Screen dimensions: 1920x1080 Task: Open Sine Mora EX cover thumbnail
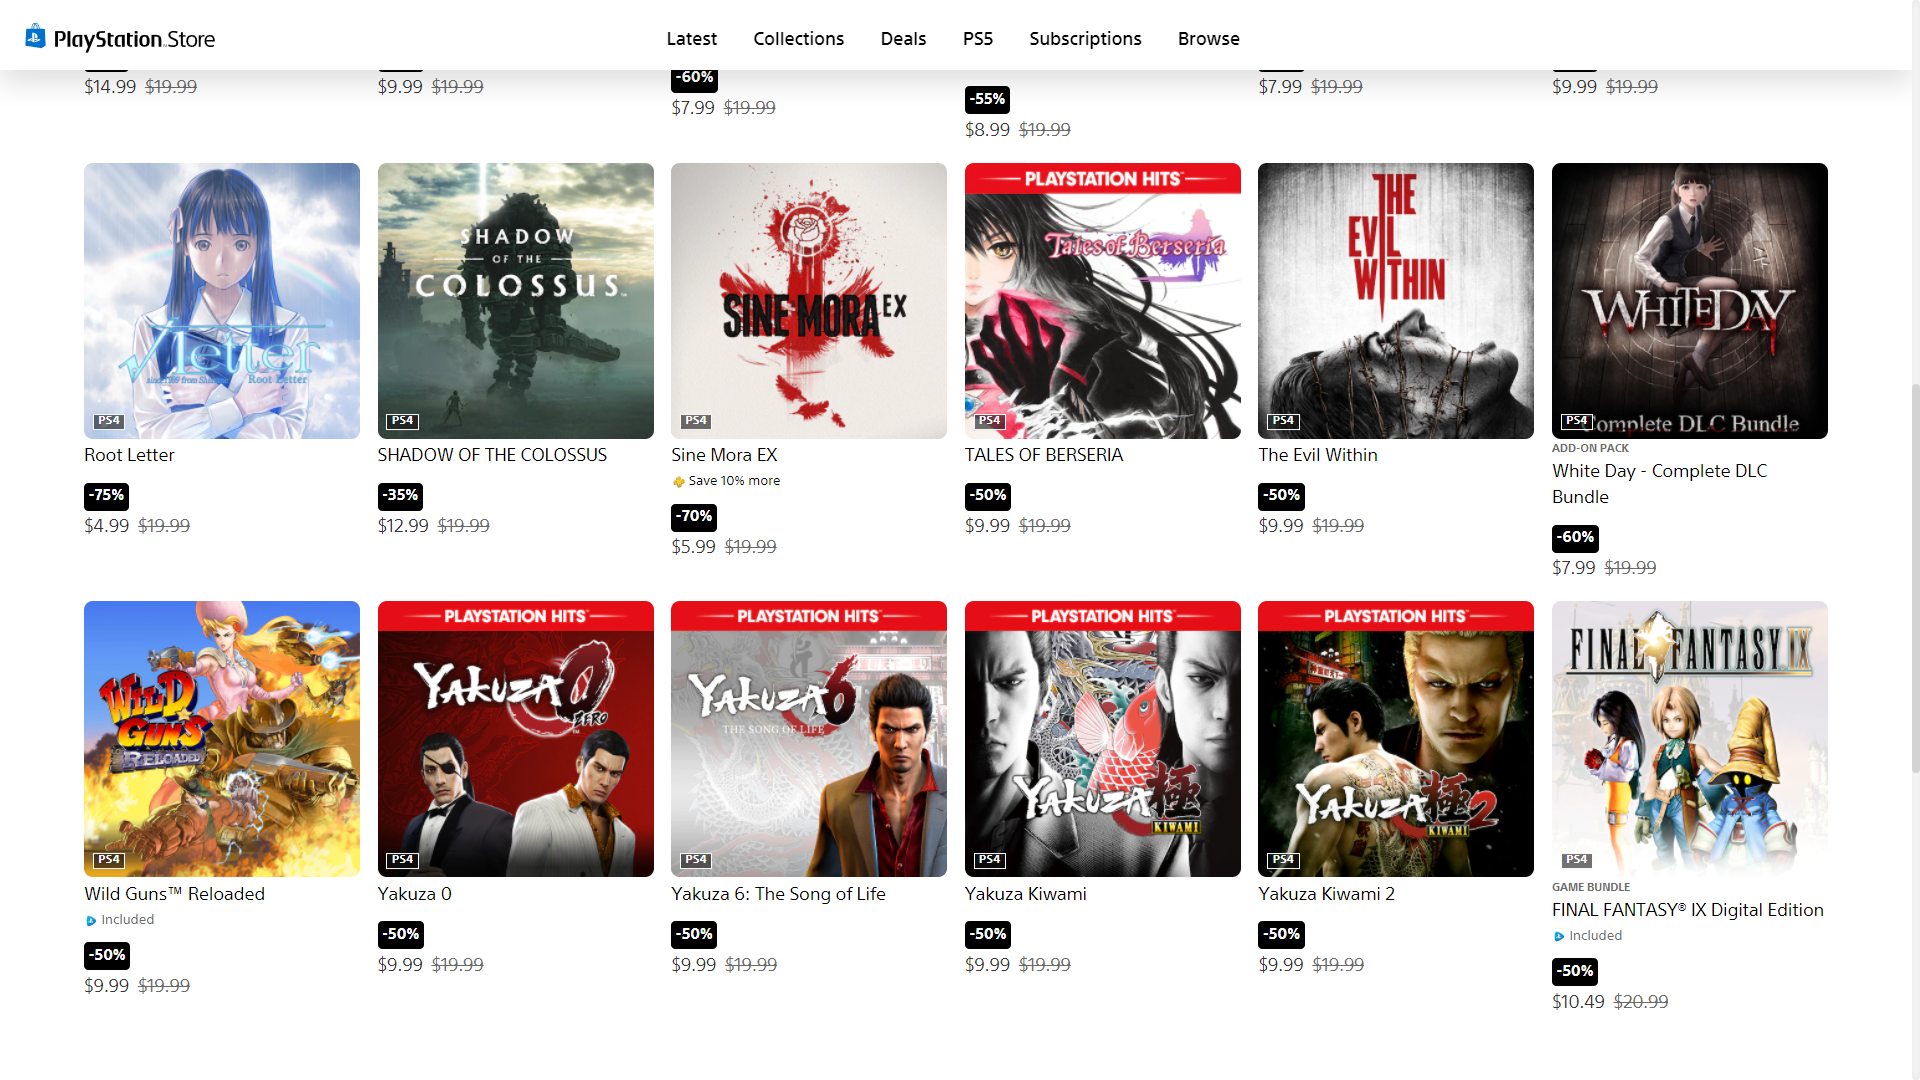[x=809, y=301]
